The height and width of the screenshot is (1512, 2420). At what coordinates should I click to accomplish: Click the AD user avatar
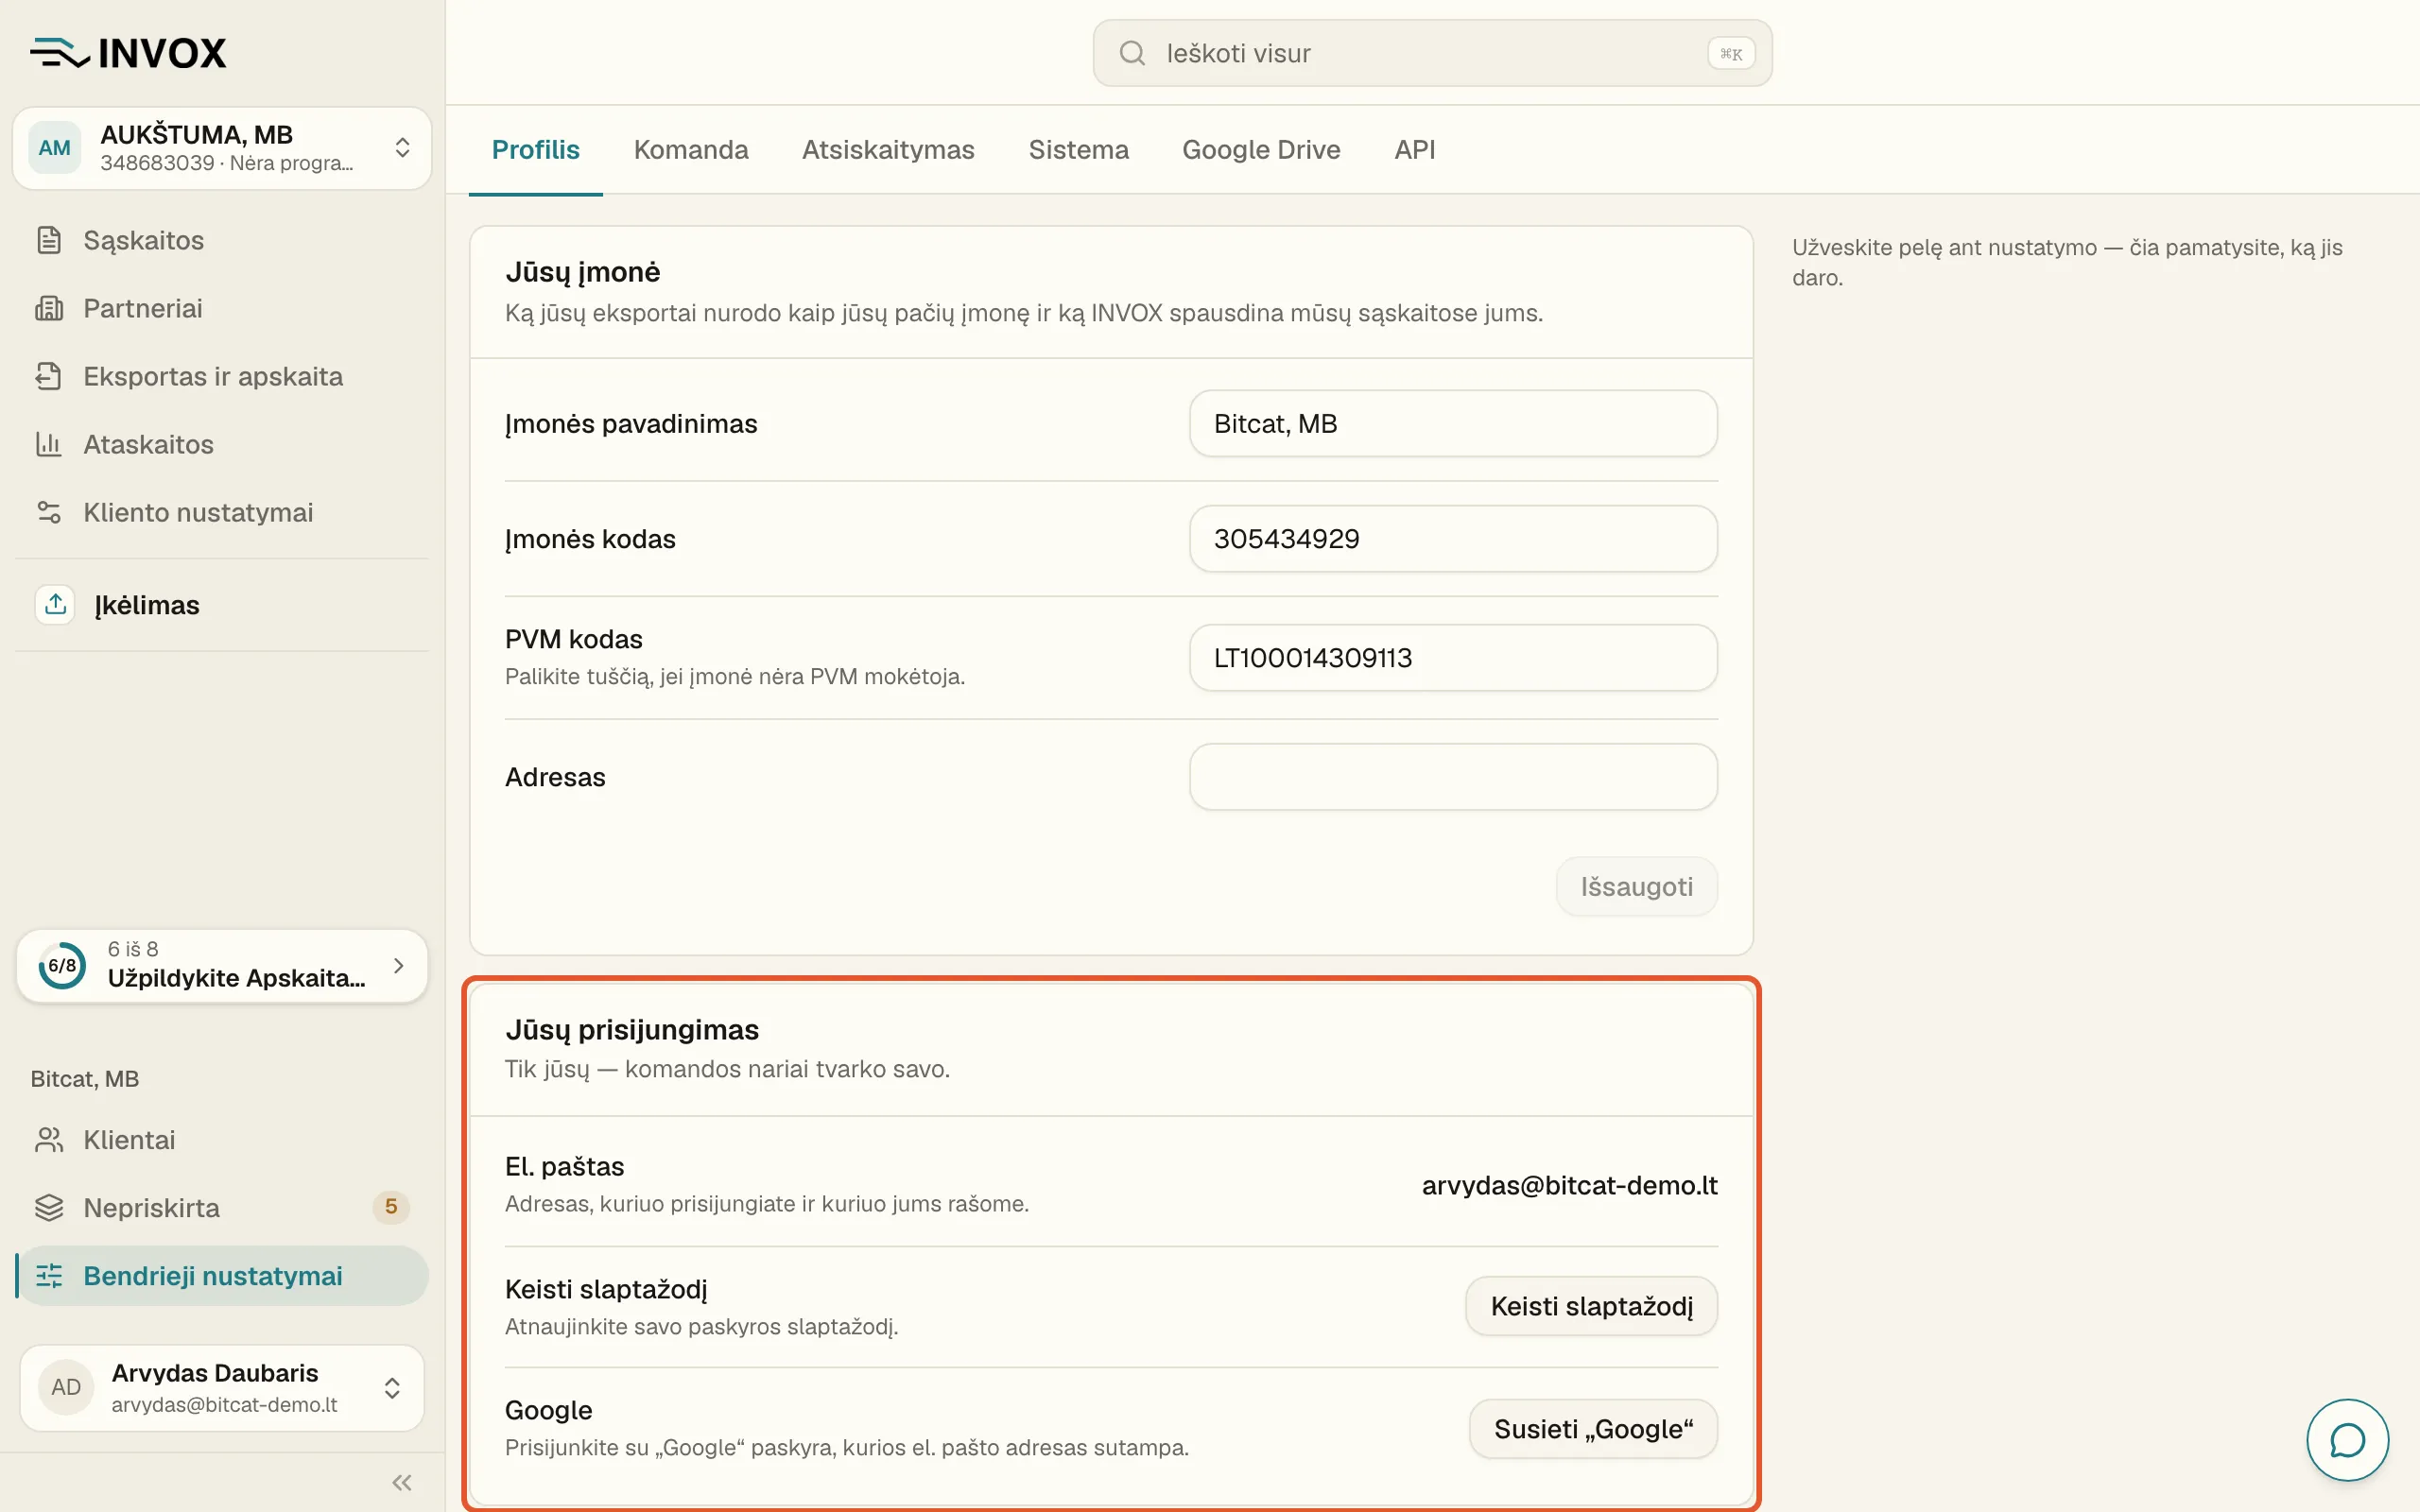click(x=66, y=1387)
